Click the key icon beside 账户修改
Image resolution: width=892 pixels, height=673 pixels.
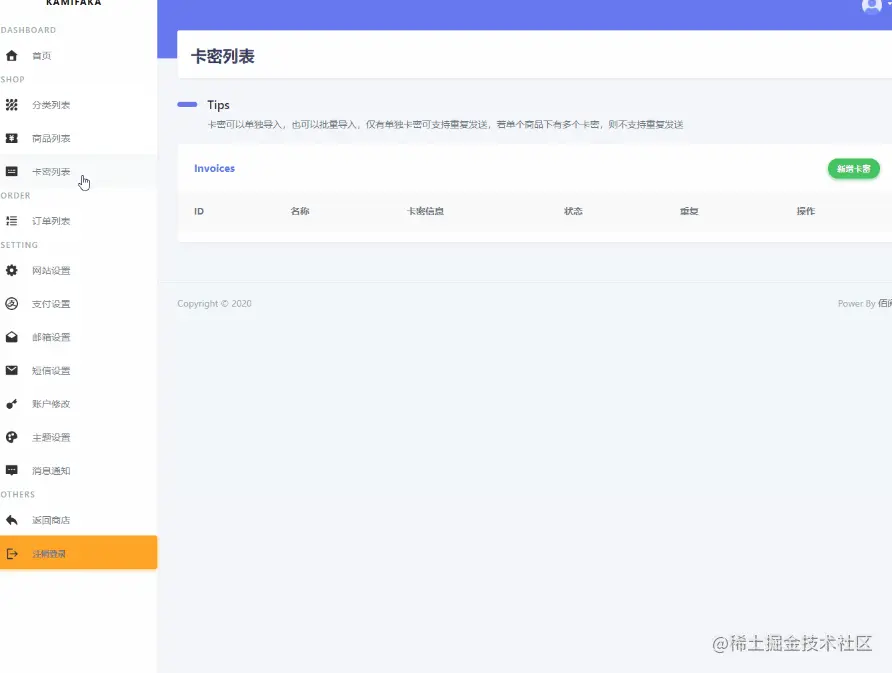[x=11, y=404]
